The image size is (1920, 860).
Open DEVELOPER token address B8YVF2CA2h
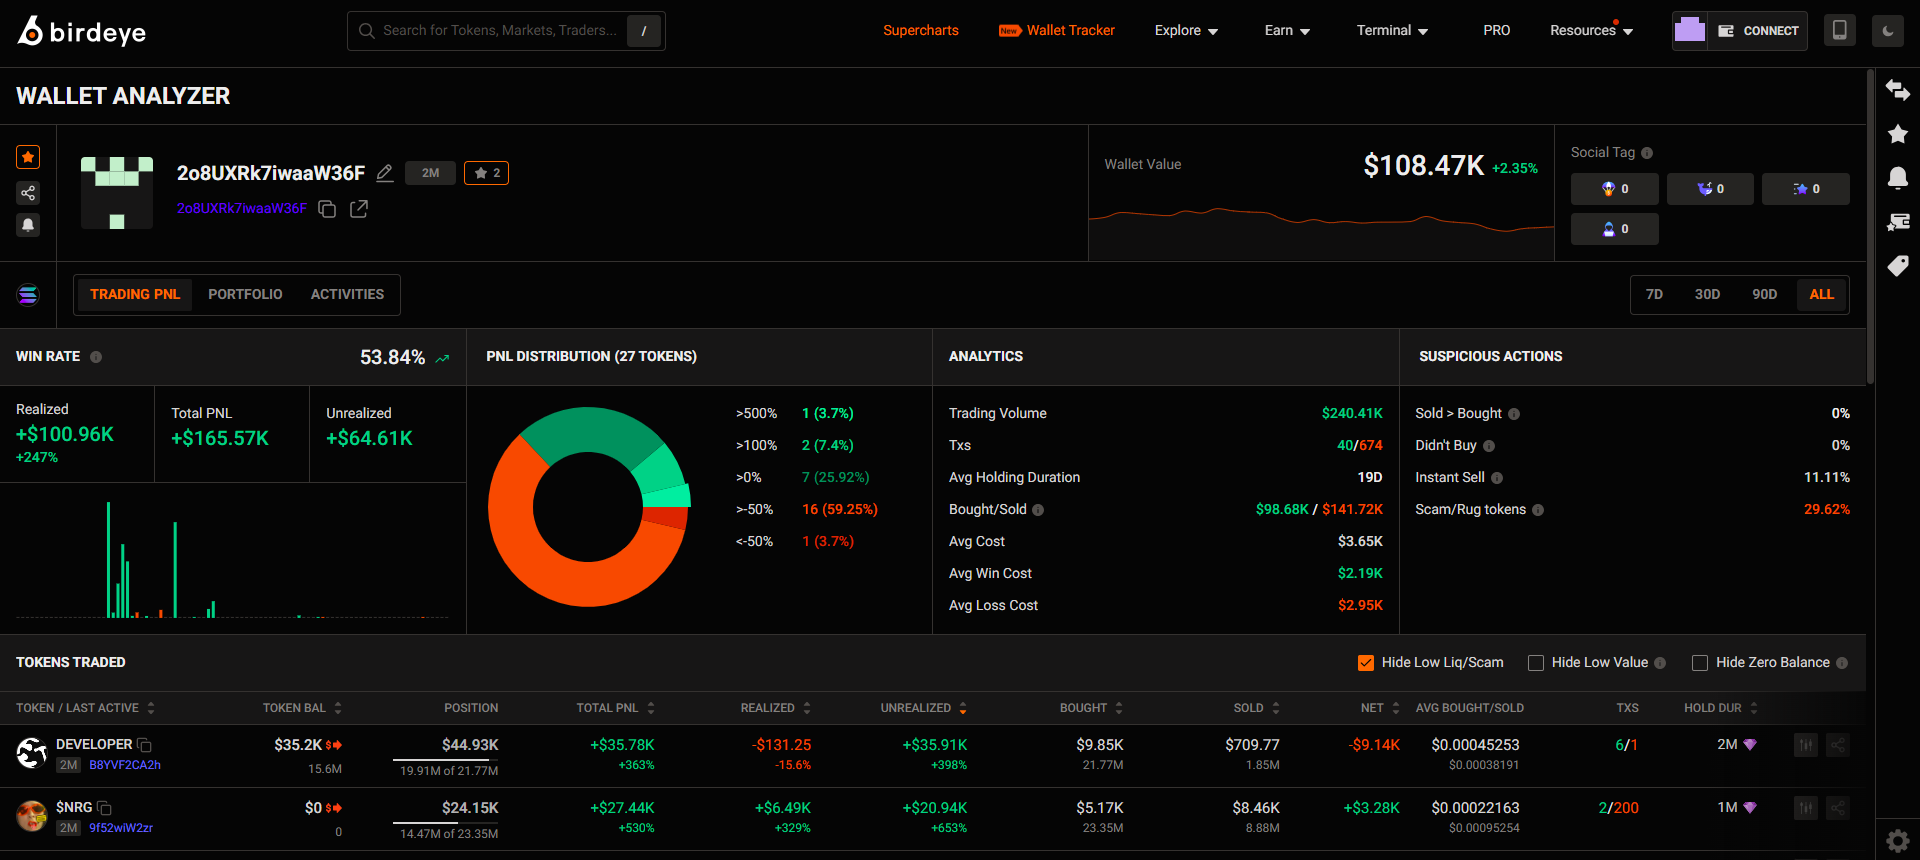[x=125, y=765]
